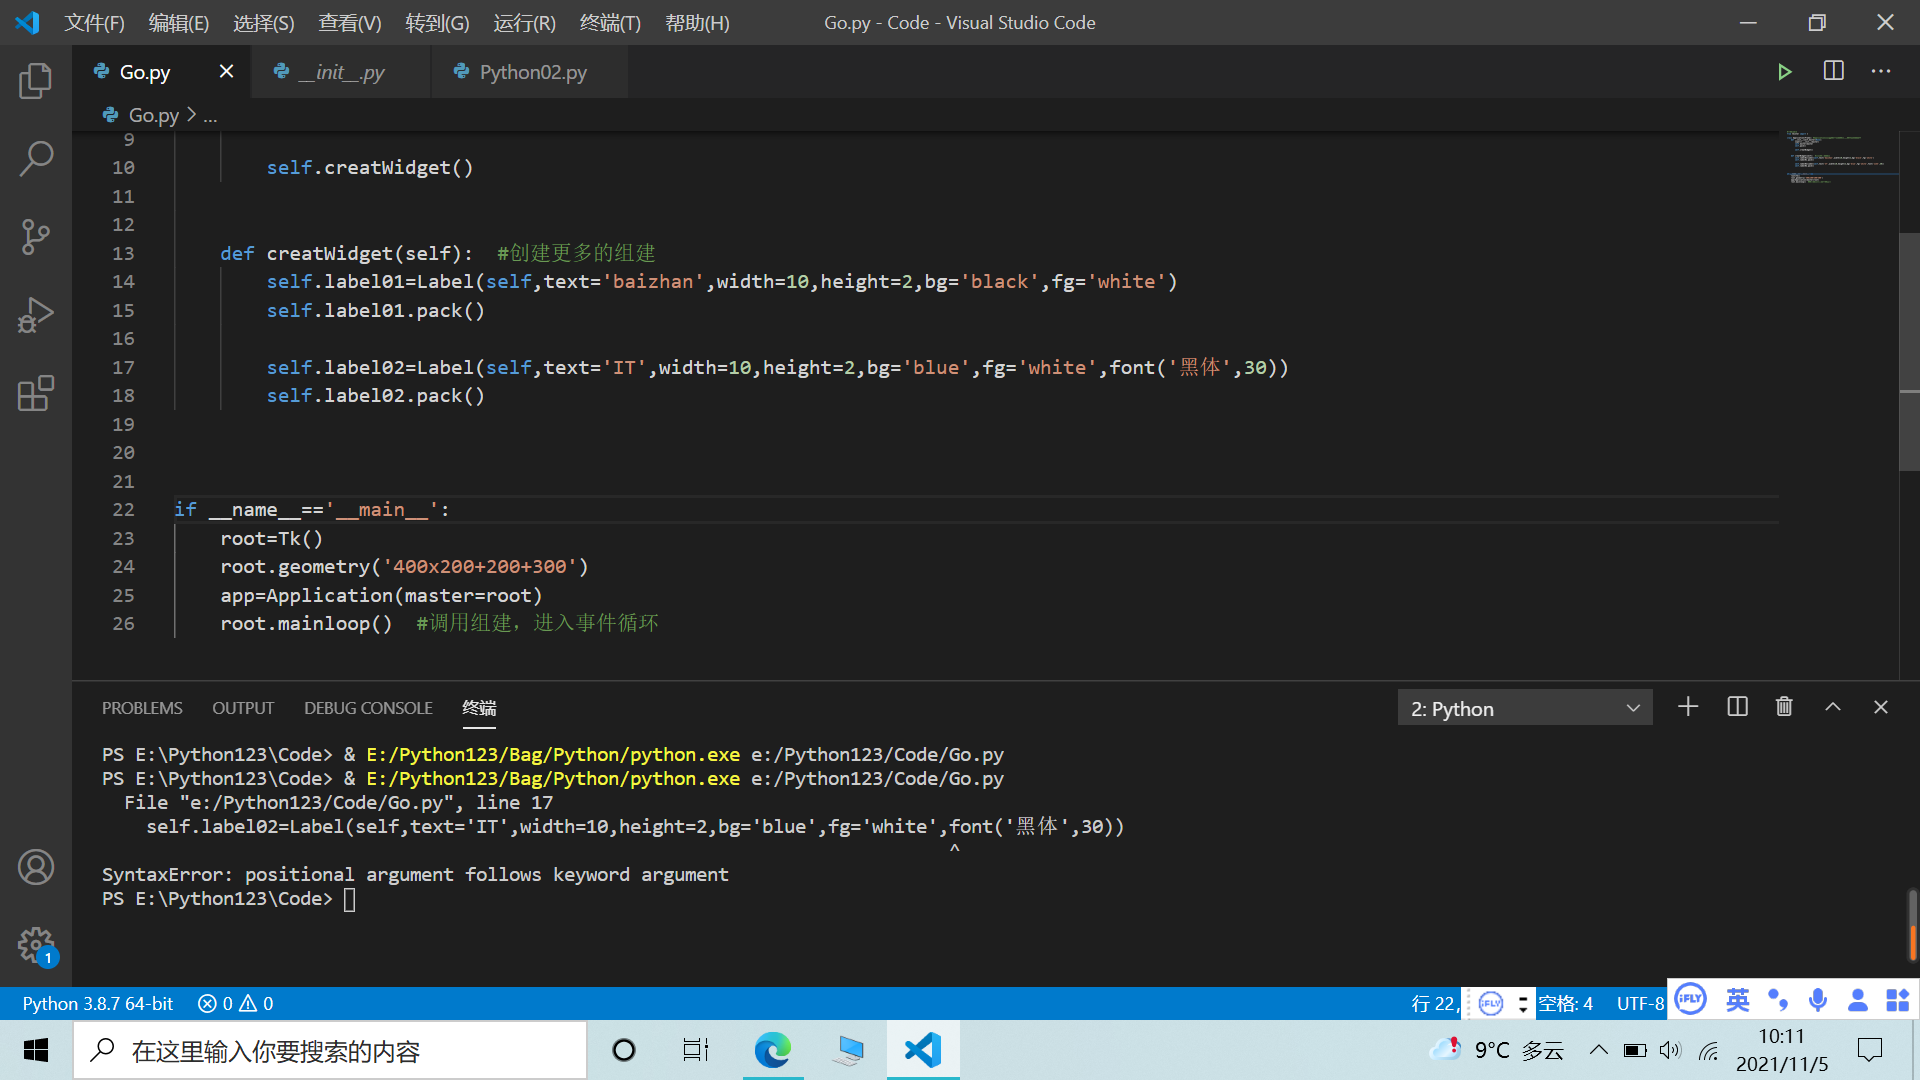Screen dimensions: 1920x1080
Task: Open Cortana circle icon on taskbar
Action: 624,1050
